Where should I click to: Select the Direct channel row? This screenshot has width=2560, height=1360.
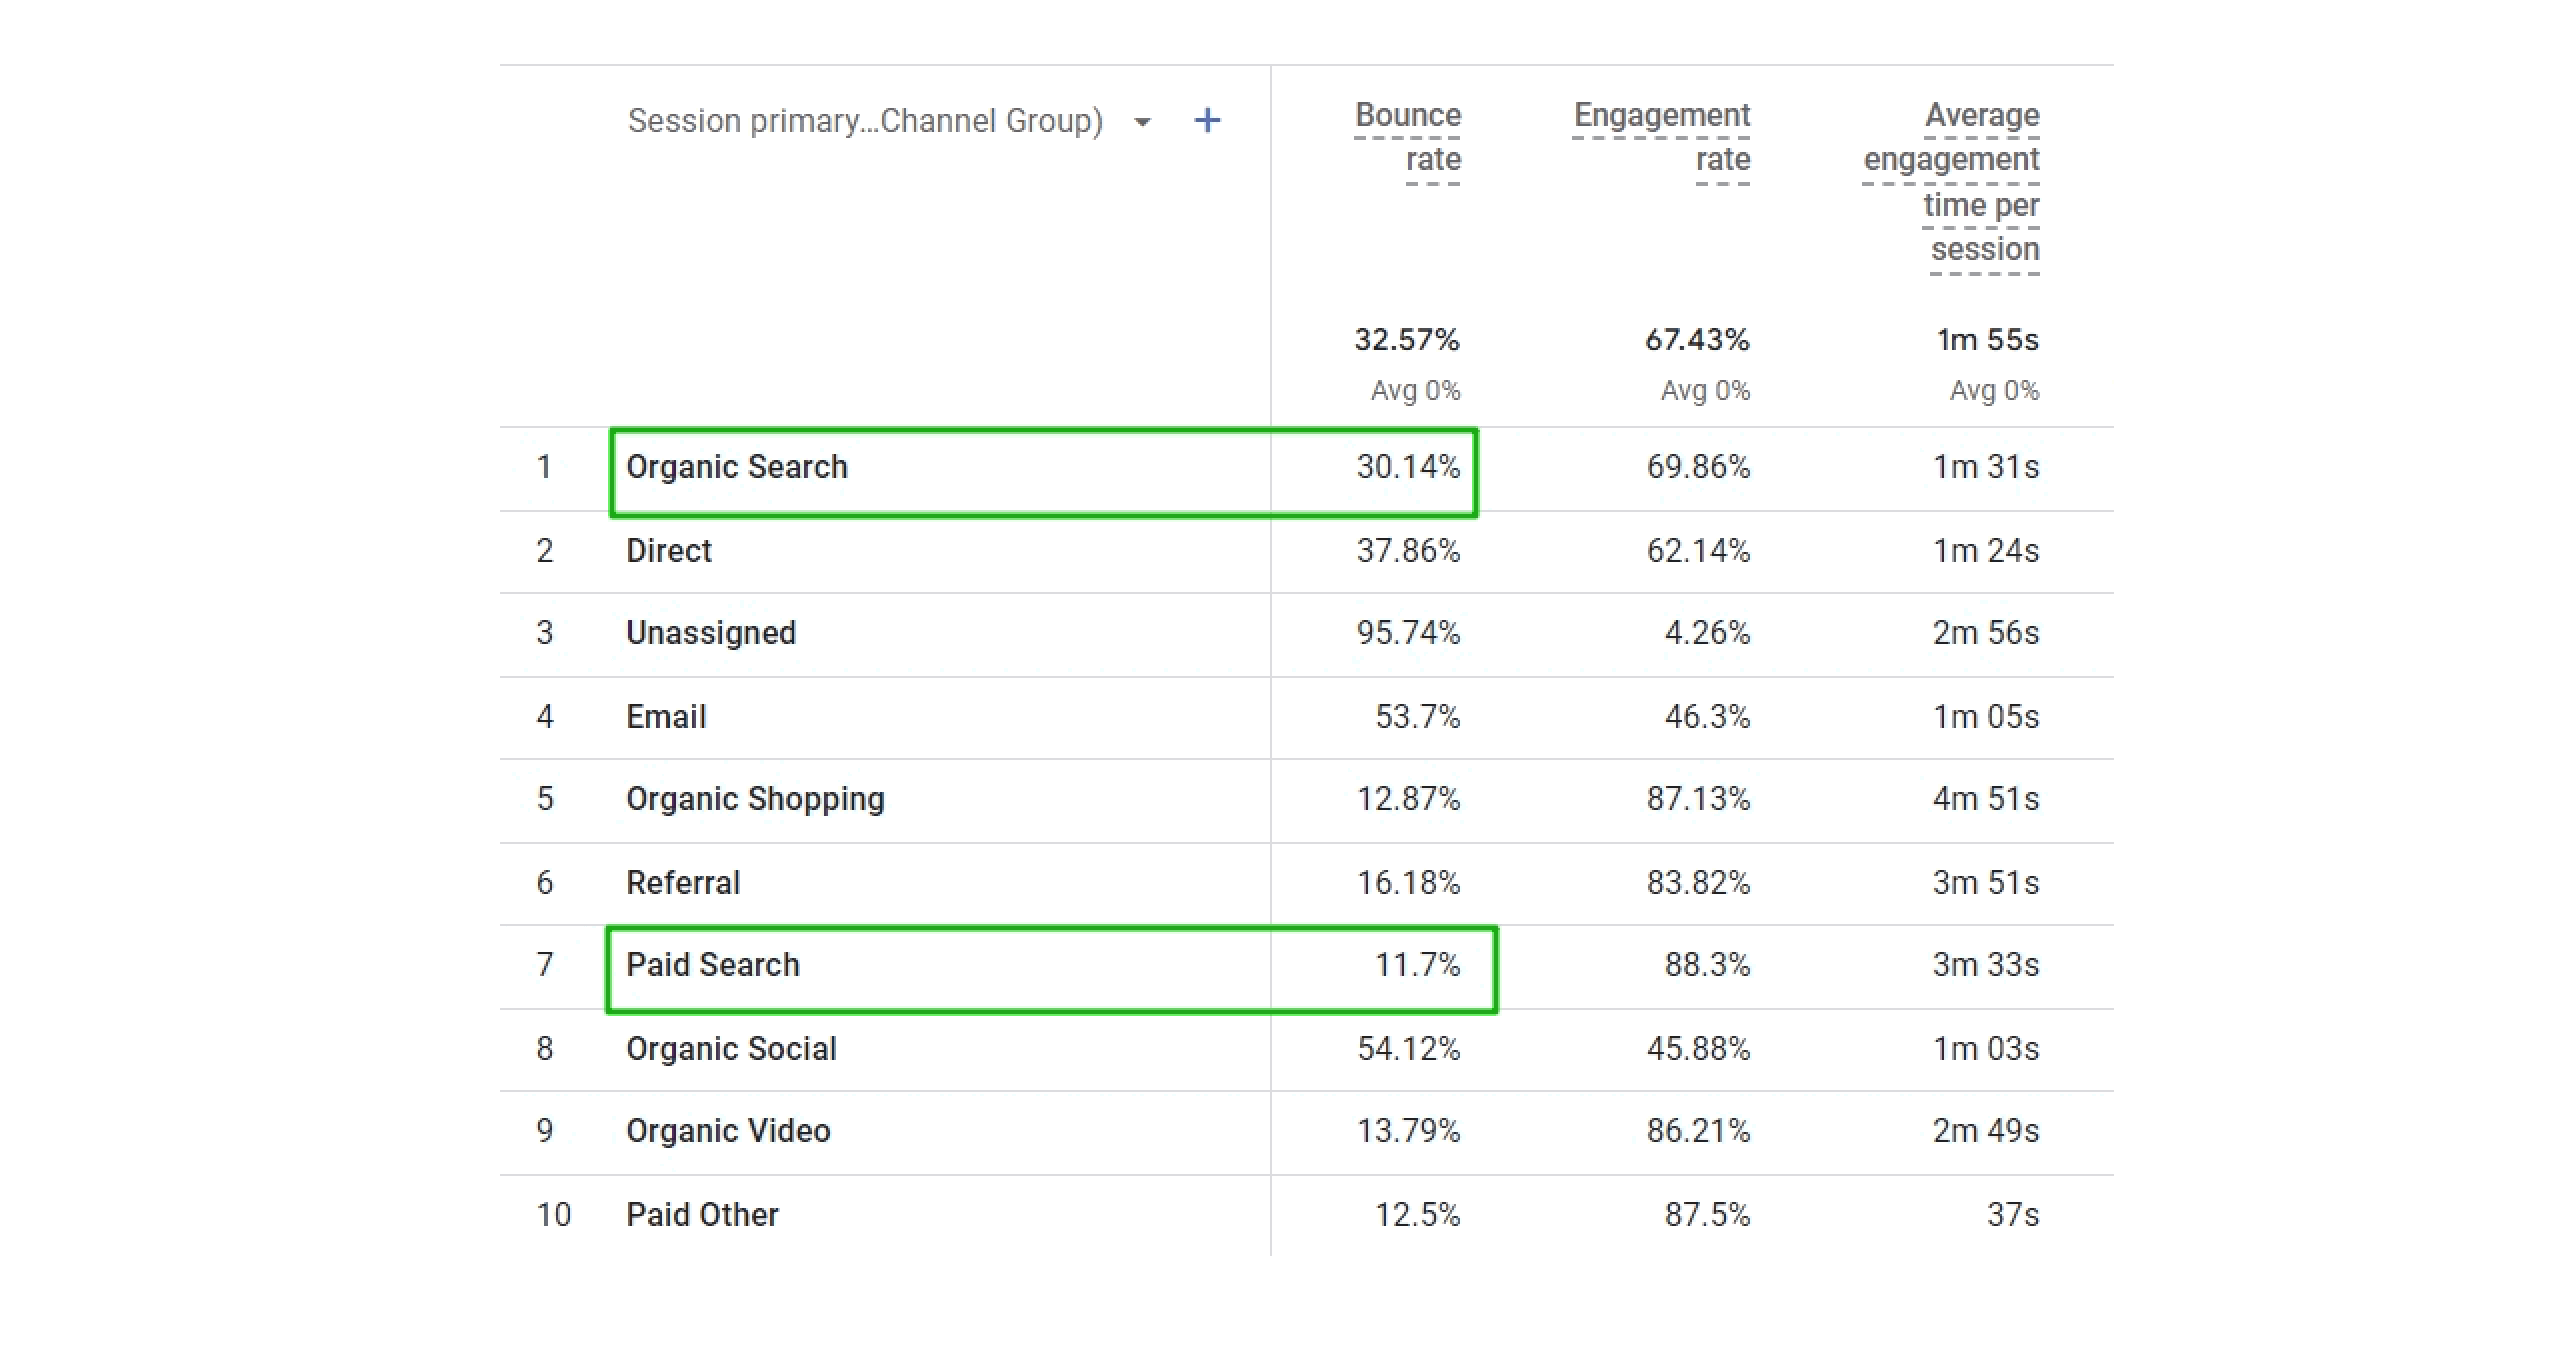(x=669, y=551)
